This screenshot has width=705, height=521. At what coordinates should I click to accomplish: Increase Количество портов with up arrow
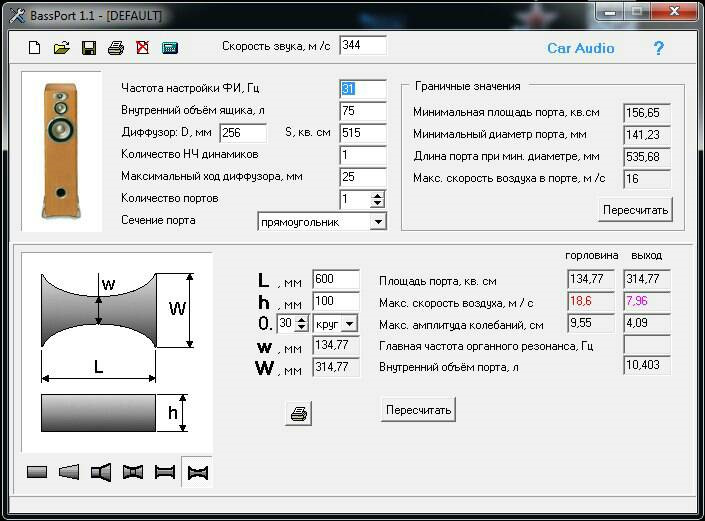(x=378, y=196)
